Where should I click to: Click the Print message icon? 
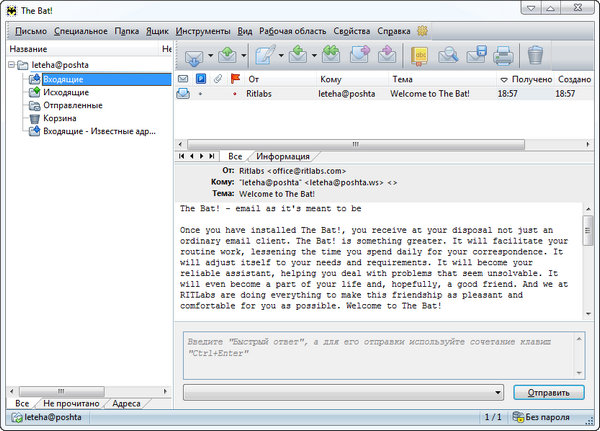(503, 56)
